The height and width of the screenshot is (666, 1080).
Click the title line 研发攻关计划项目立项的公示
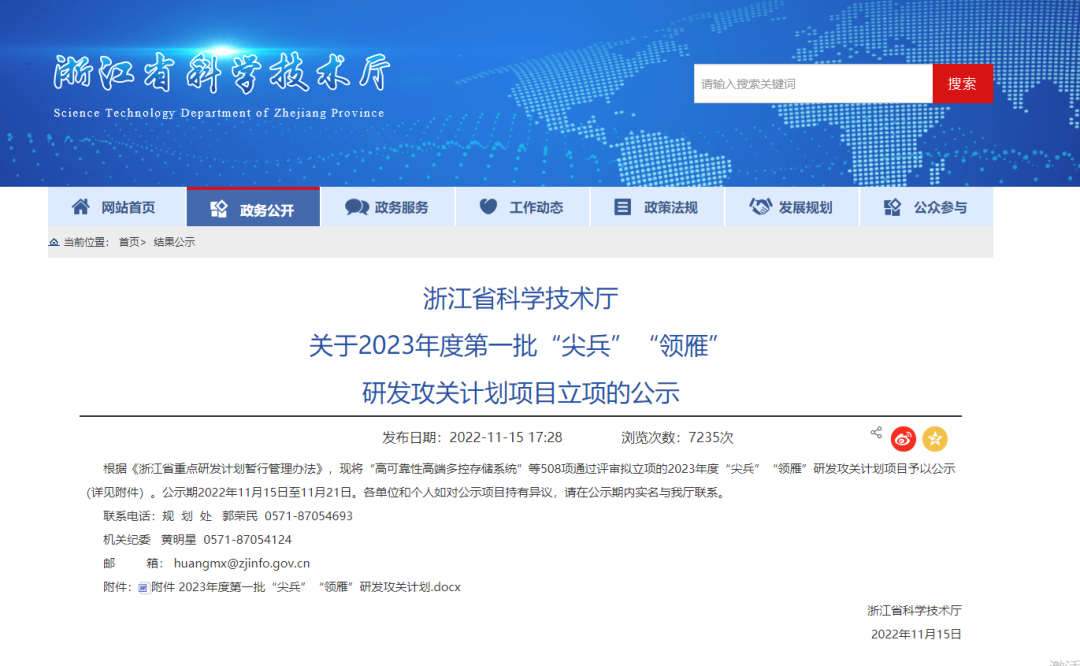coord(521,393)
